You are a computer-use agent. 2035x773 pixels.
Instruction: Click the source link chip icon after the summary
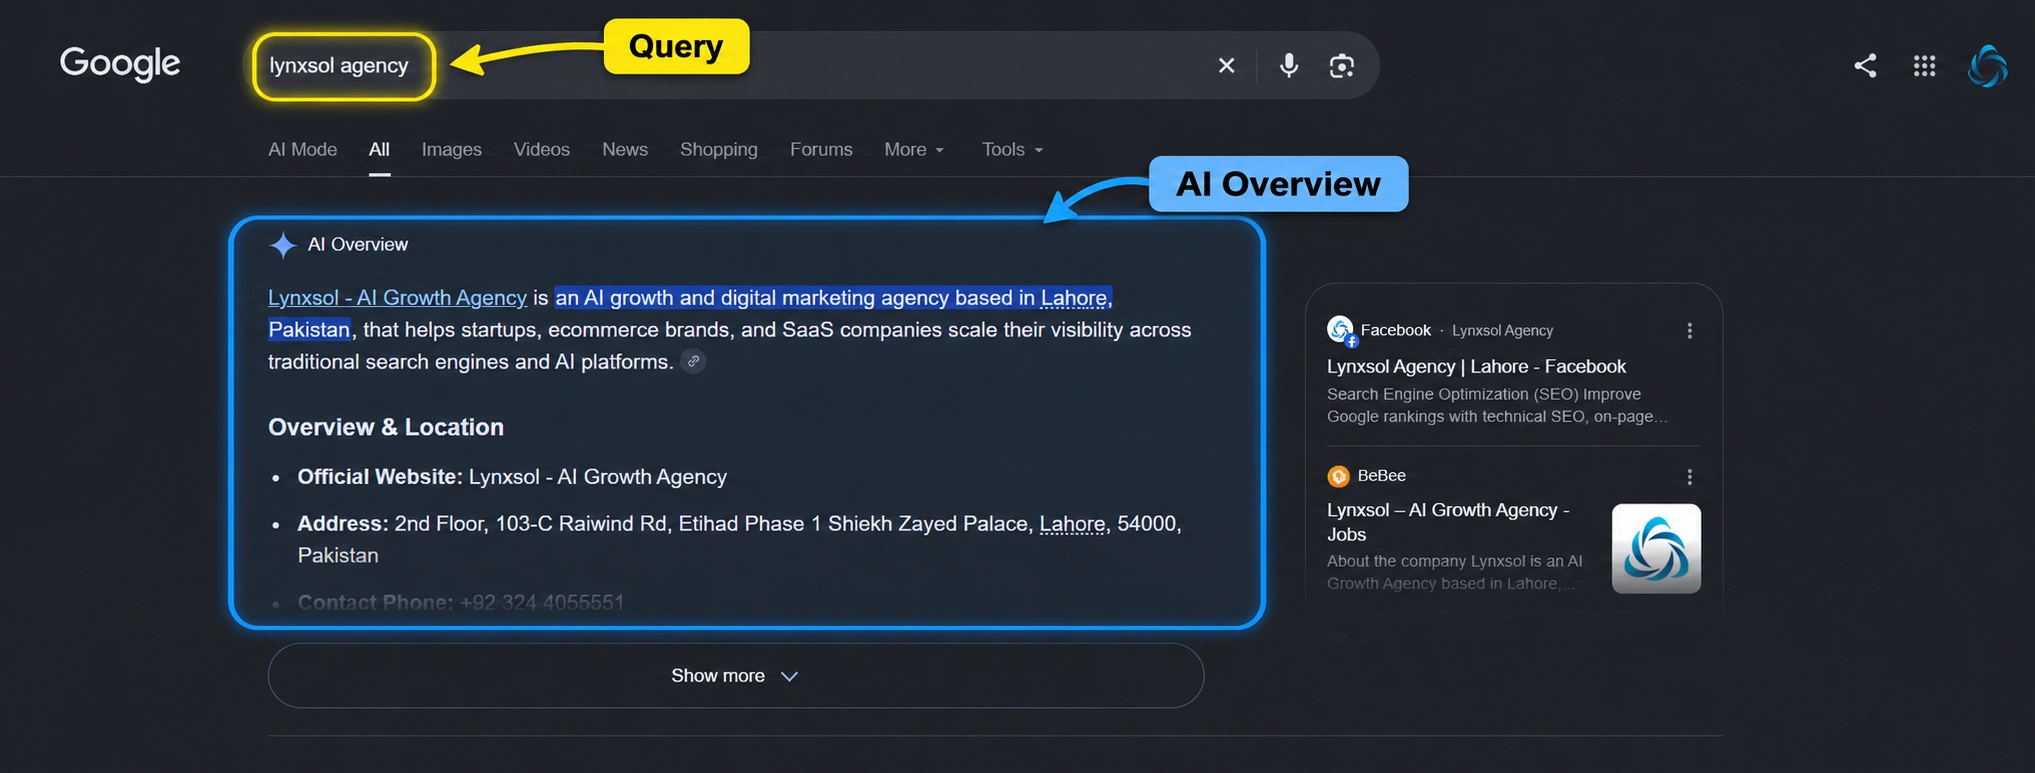(693, 361)
